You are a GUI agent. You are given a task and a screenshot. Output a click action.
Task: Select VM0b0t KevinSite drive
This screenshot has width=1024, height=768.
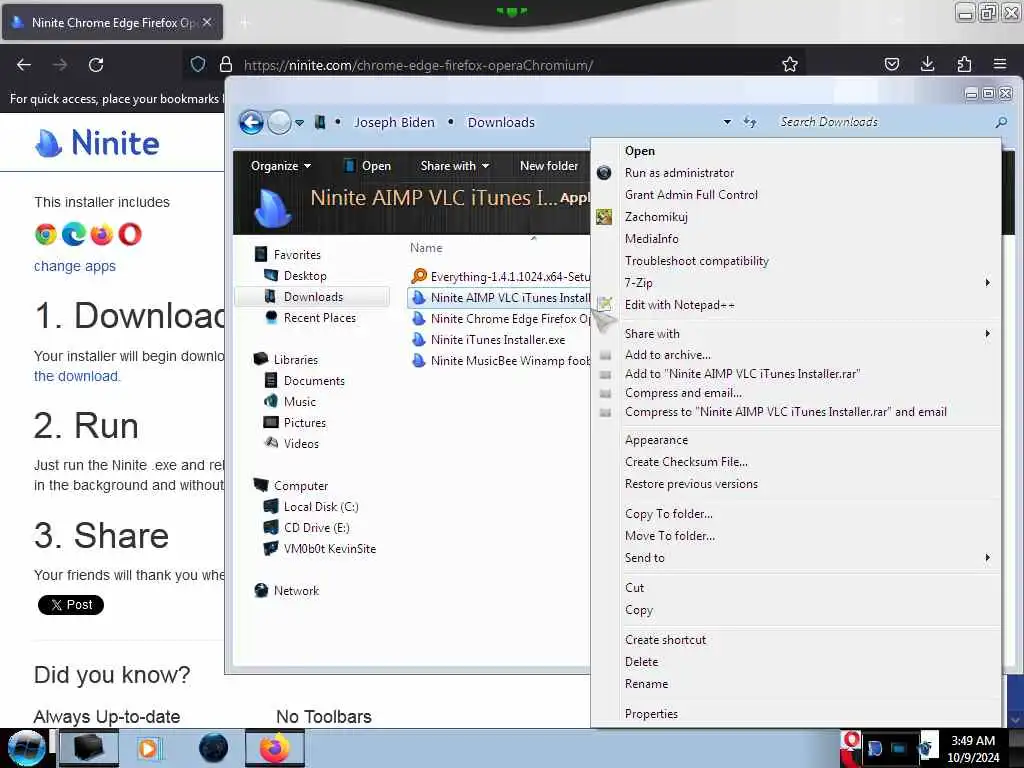[x=330, y=548]
